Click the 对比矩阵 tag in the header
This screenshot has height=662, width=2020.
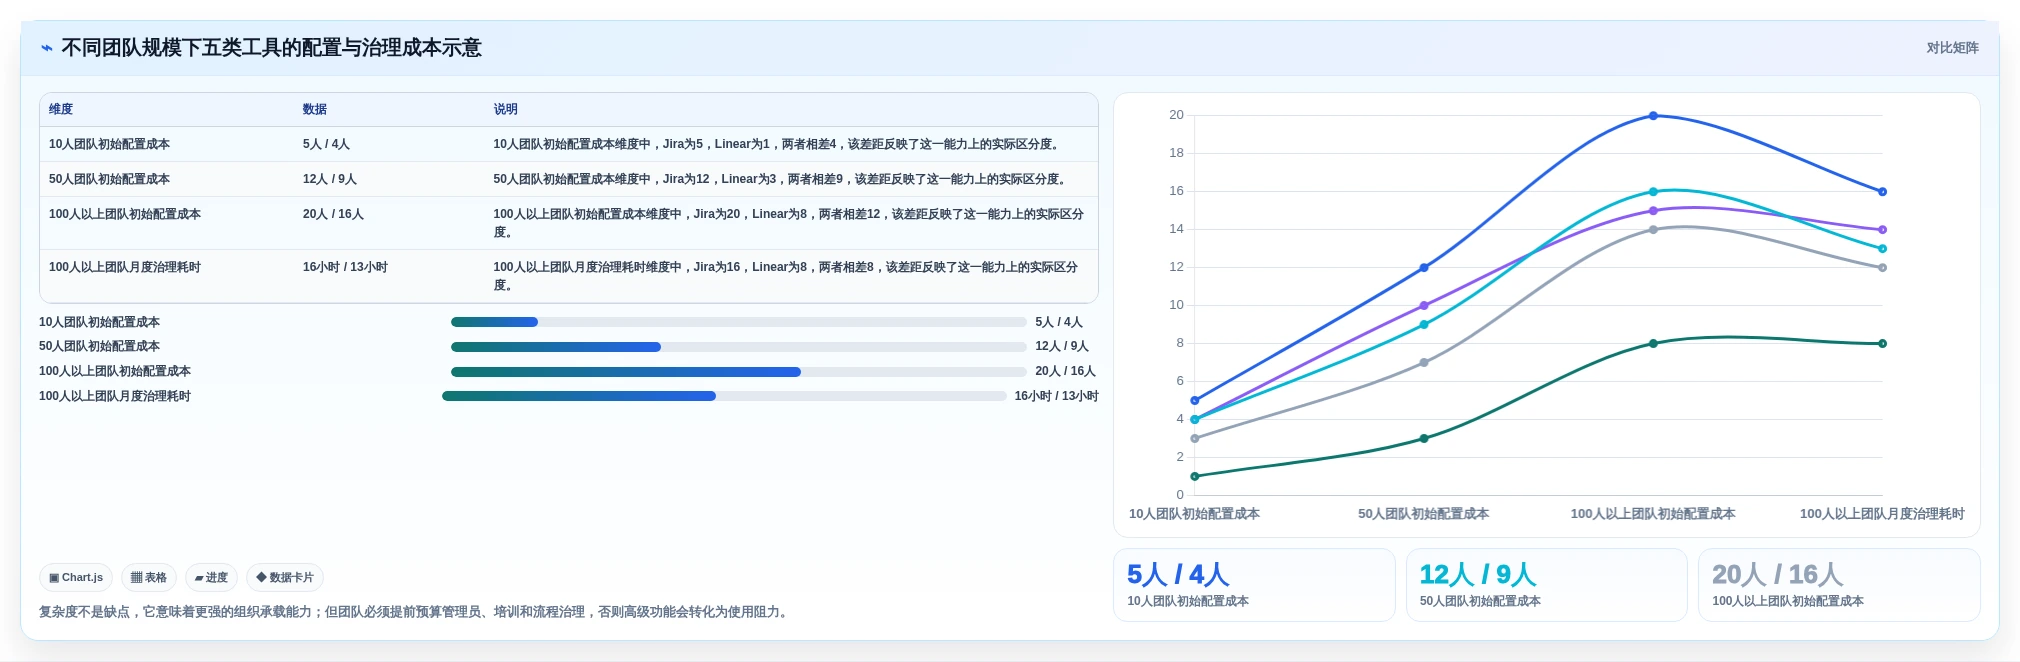pos(1952,48)
